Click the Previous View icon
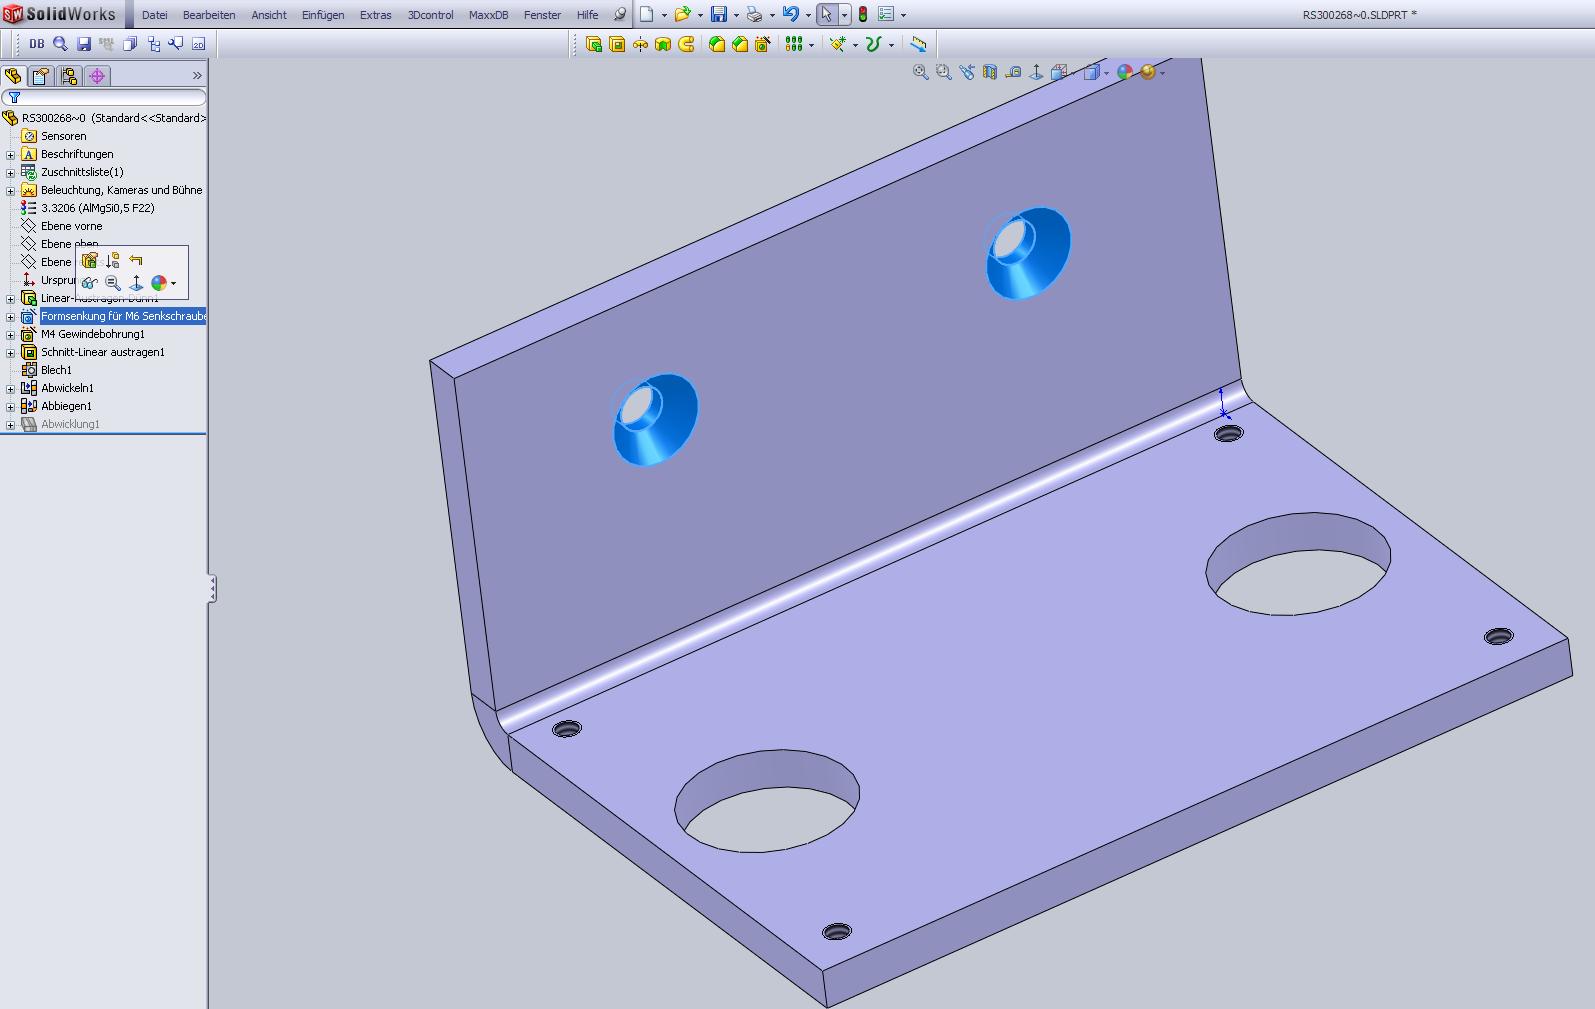This screenshot has height=1009, width=1595. (967, 72)
